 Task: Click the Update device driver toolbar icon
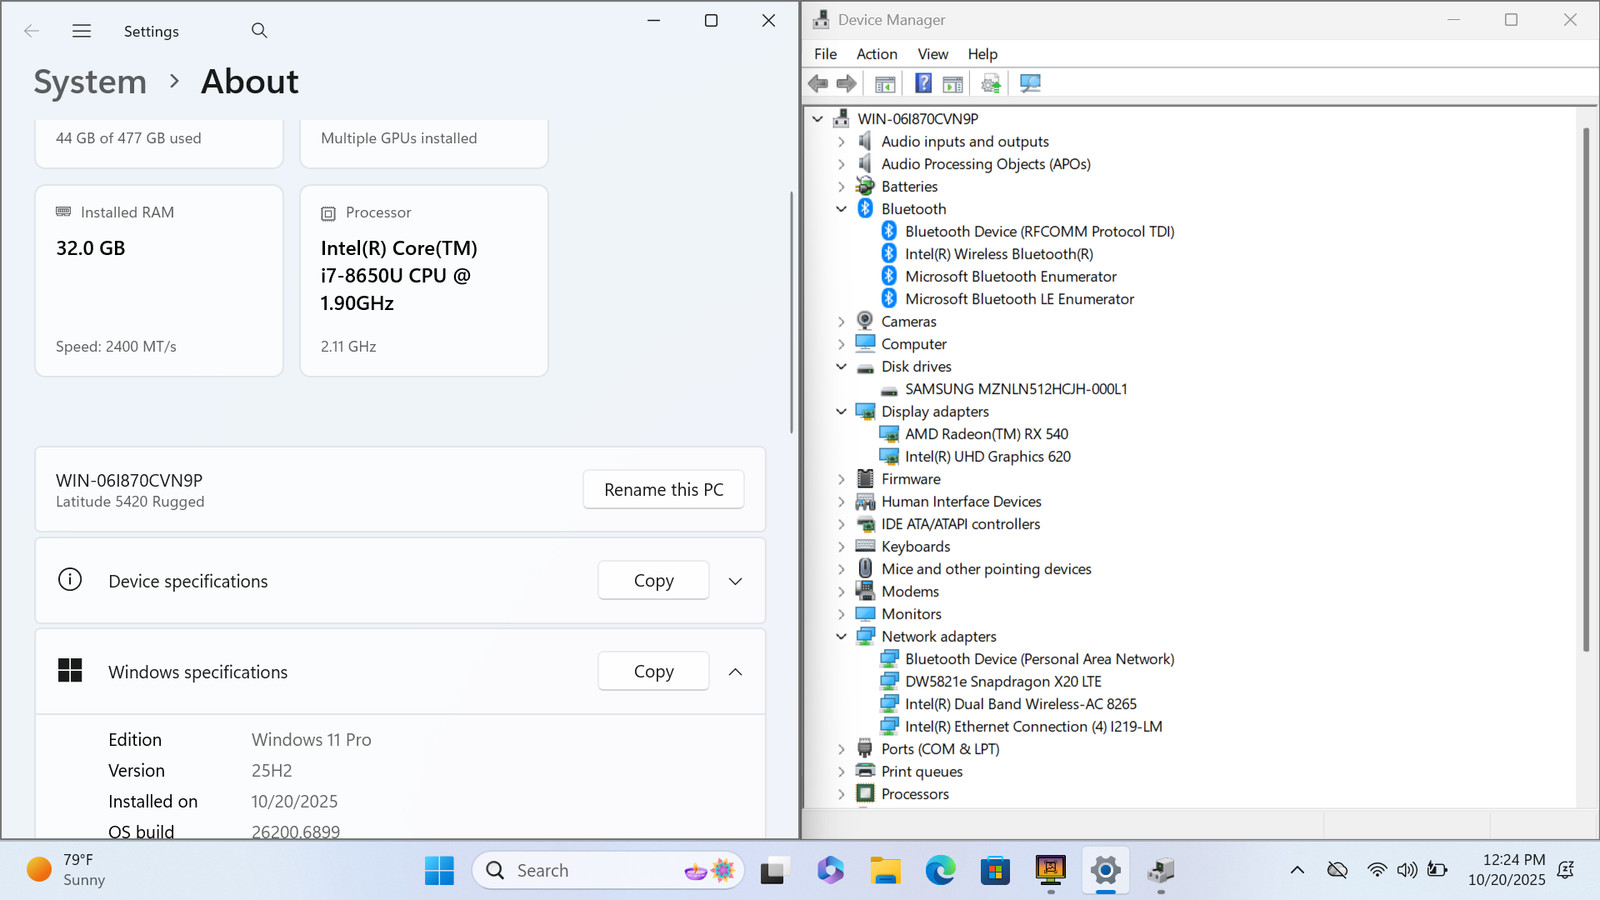[991, 84]
